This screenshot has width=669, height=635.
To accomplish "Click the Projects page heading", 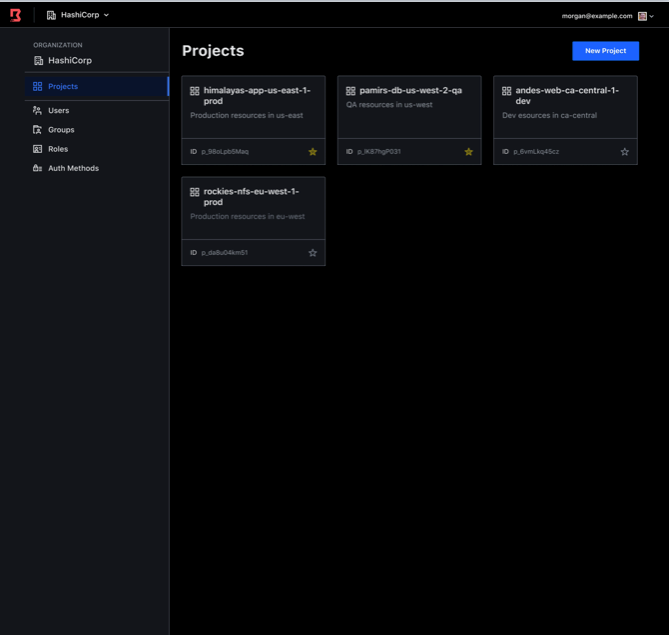I will (x=213, y=51).
